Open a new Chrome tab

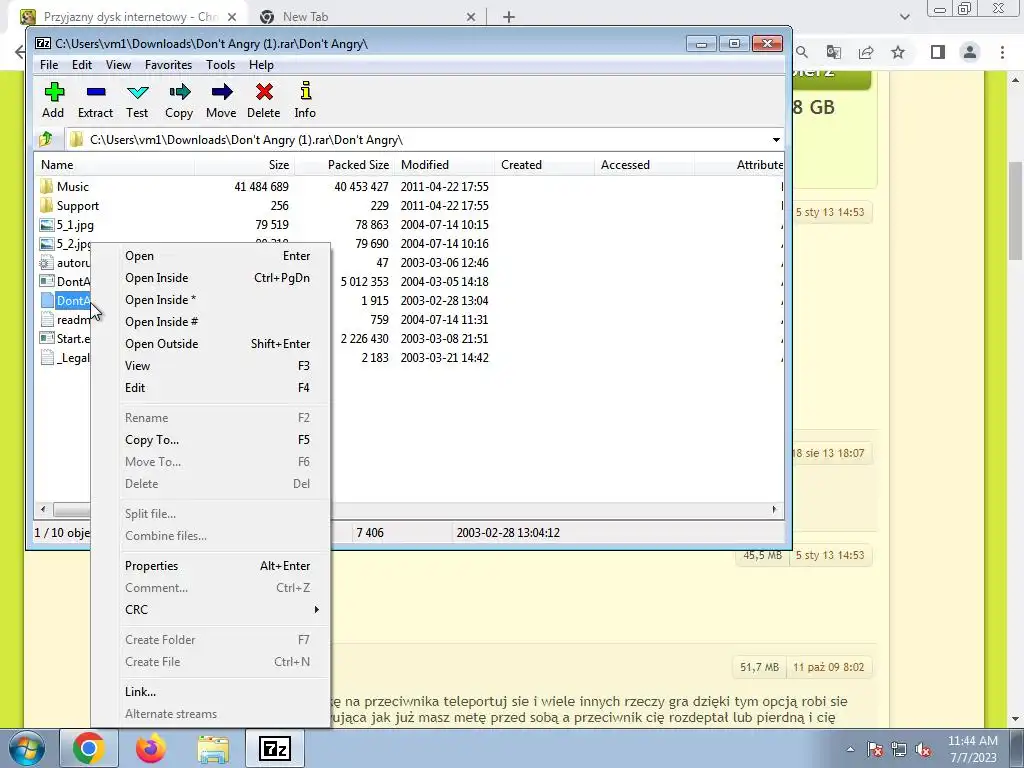click(x=509, y=17)
